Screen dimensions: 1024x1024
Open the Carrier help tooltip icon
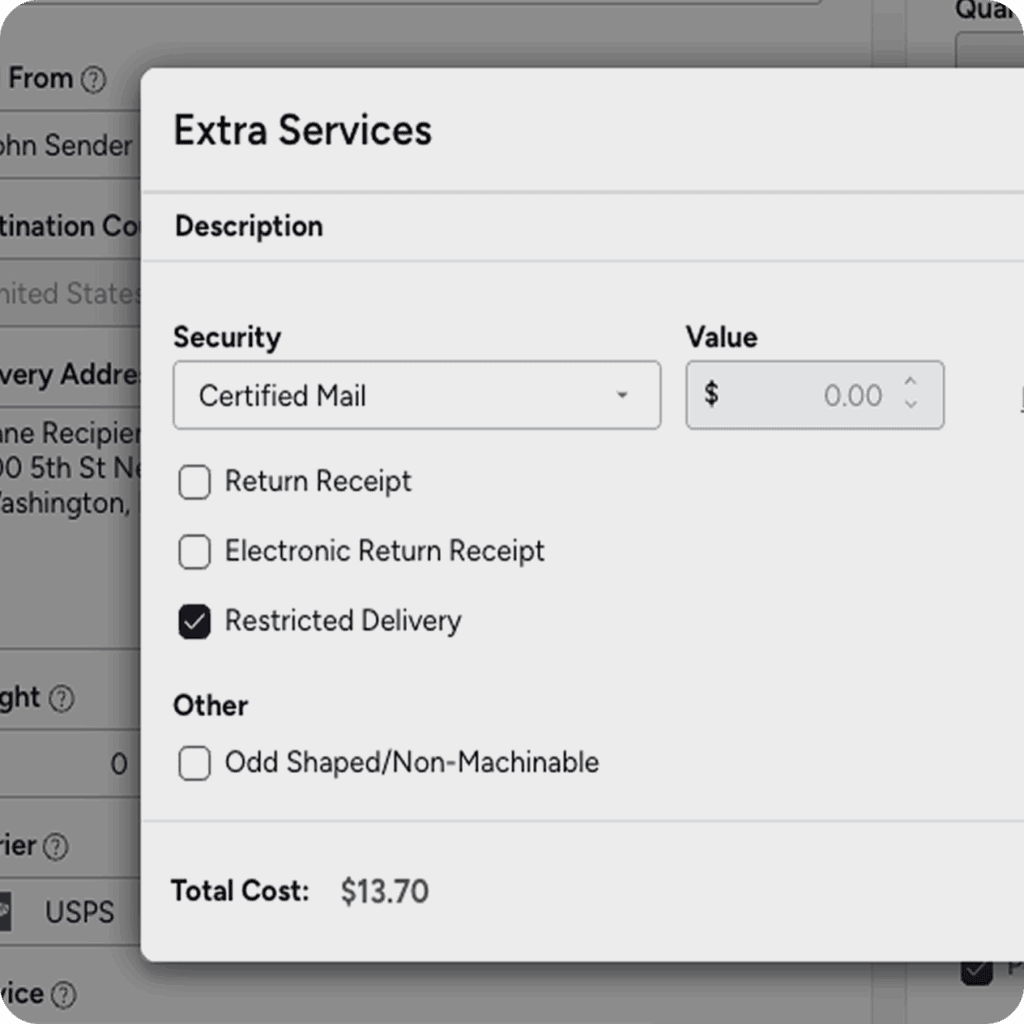[56, 847]
